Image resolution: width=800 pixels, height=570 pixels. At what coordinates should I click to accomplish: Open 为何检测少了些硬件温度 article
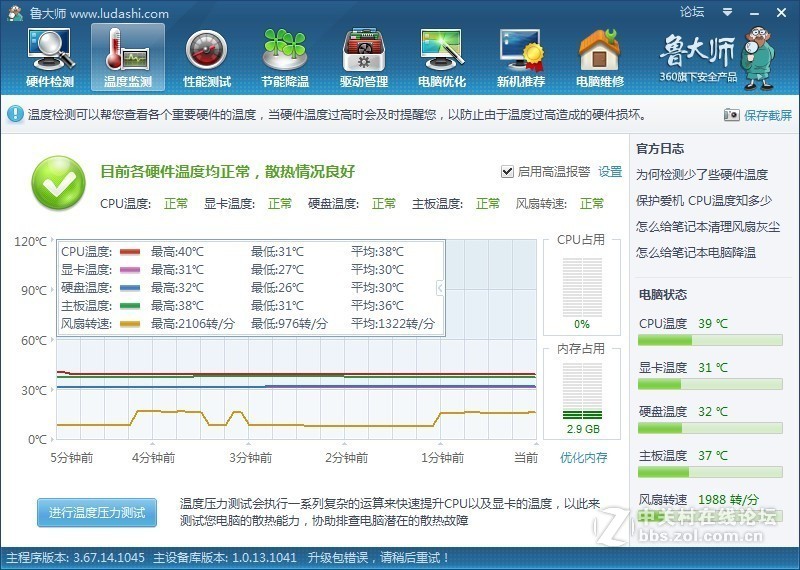[x=702, y=175]
